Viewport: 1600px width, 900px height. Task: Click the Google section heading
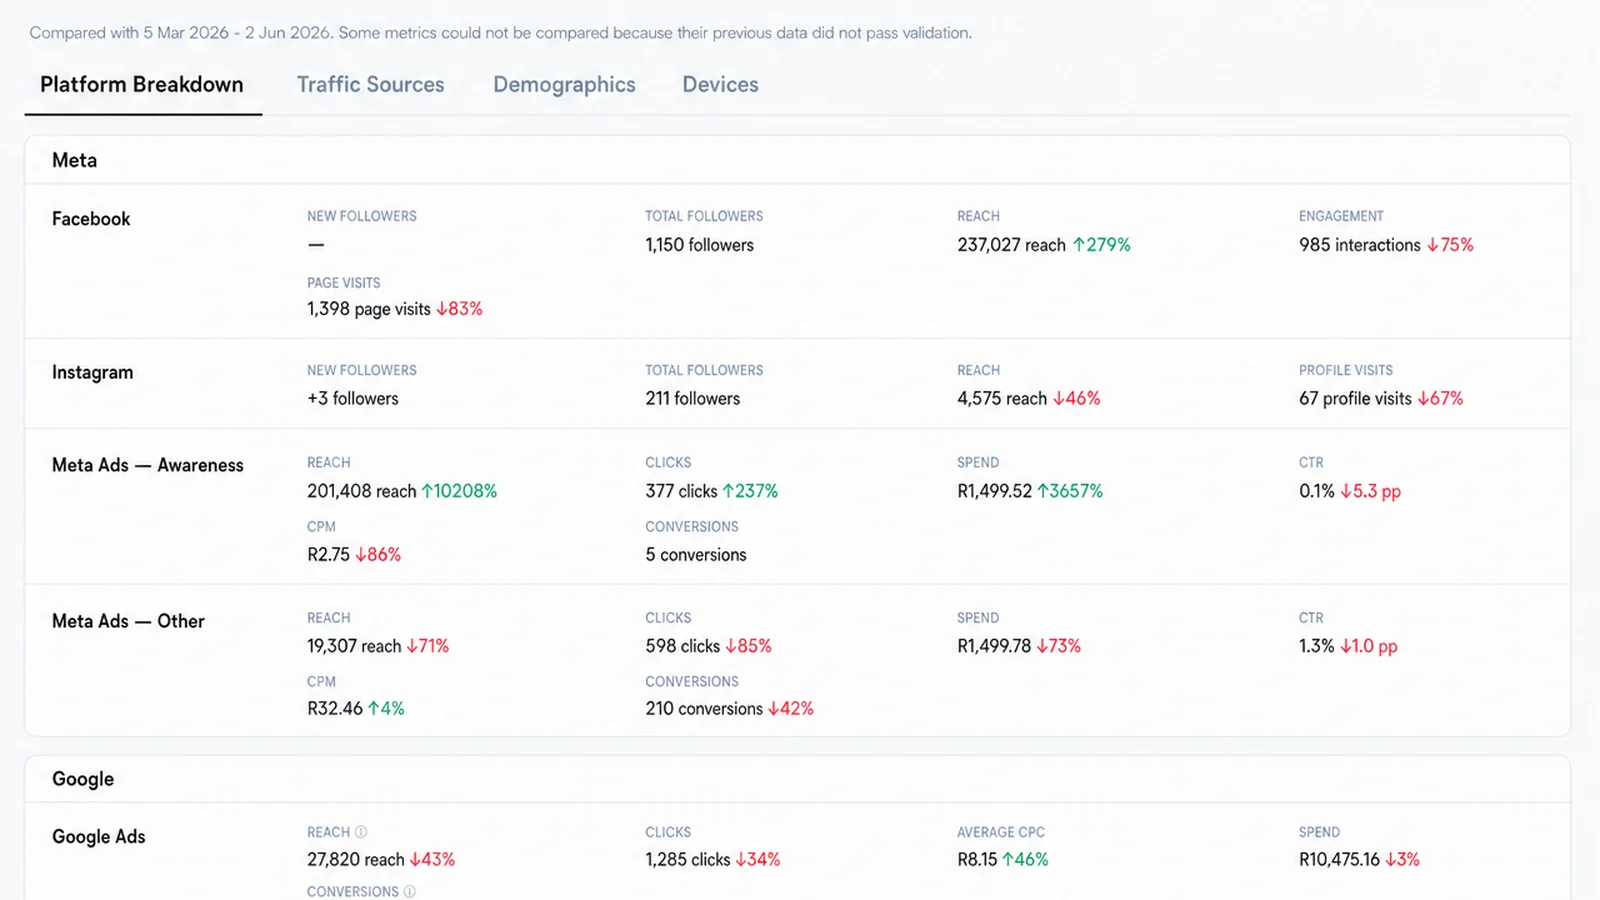tap(83, 779)
